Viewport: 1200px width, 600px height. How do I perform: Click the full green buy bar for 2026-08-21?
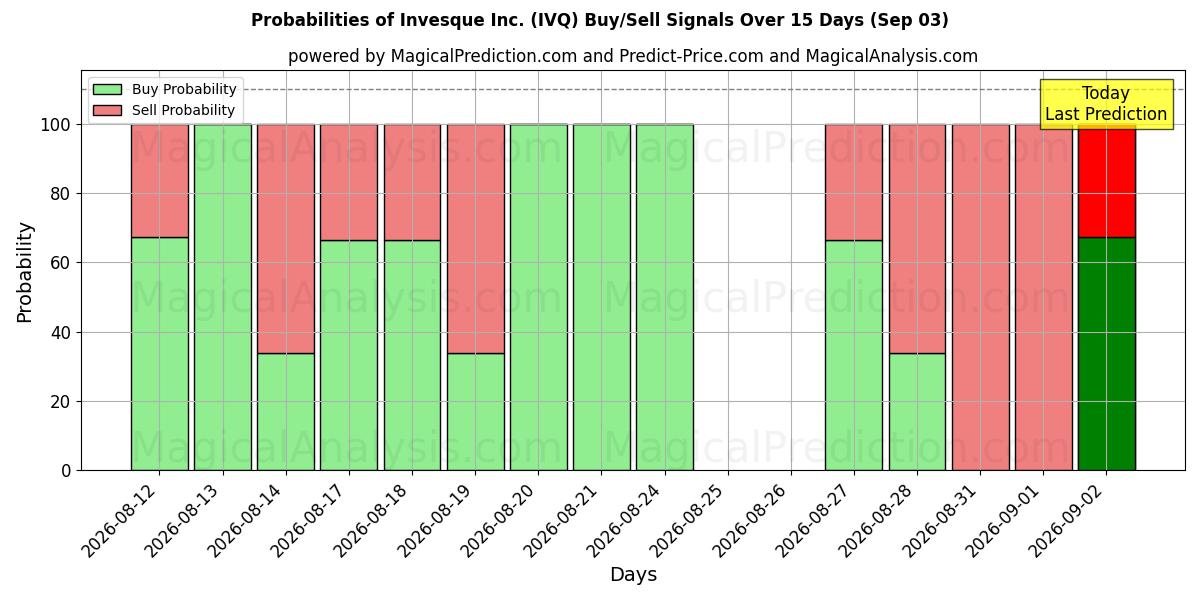pos(602,297)
